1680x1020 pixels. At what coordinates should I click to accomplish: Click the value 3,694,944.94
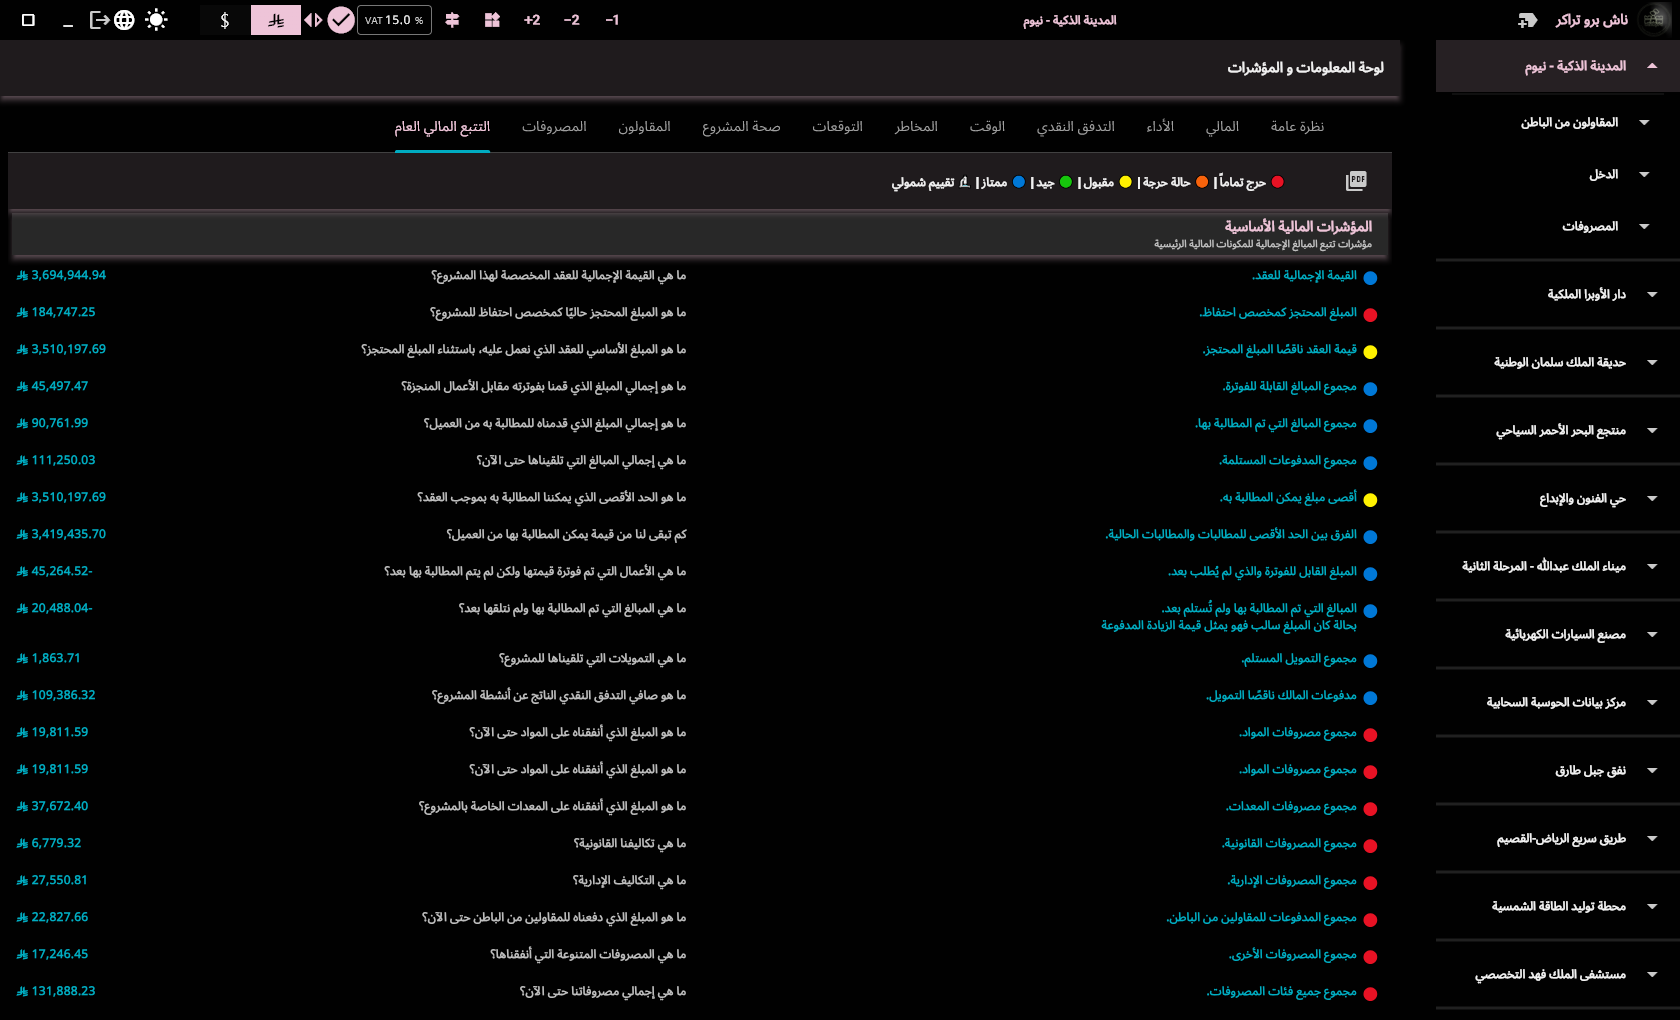coord(62,275)
